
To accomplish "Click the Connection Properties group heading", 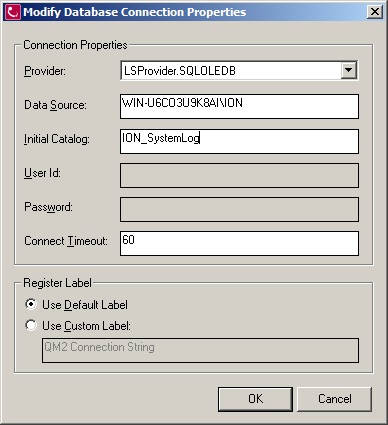I will click(75, 45).
